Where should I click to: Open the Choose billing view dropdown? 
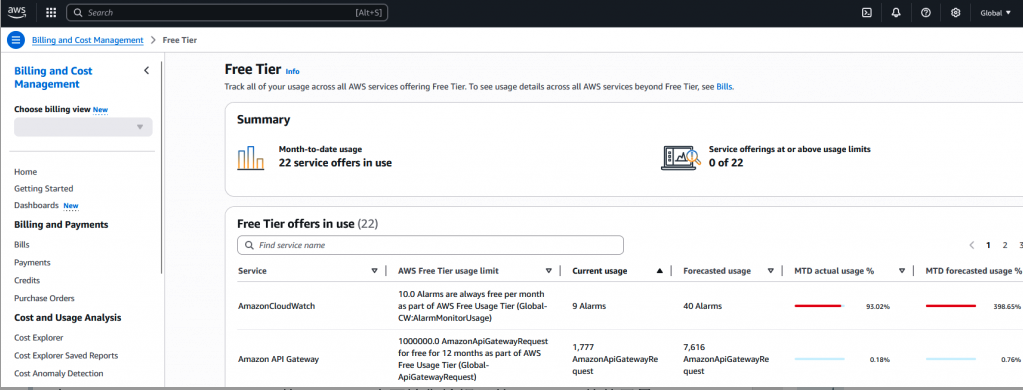point(84,127)
